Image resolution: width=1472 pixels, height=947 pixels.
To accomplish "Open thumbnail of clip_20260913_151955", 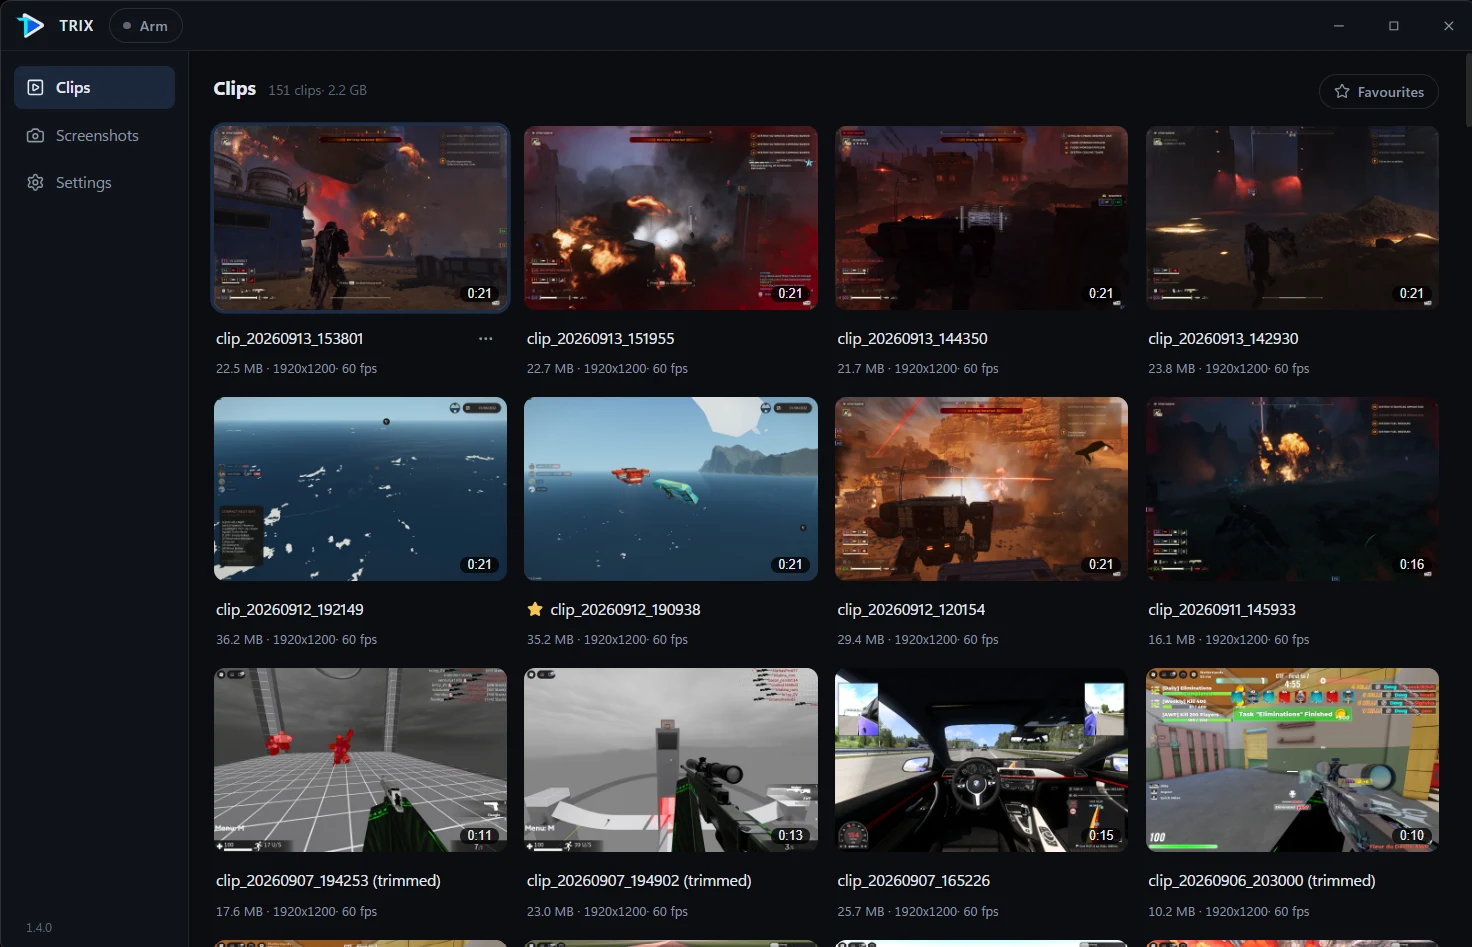I will point(671,218).
